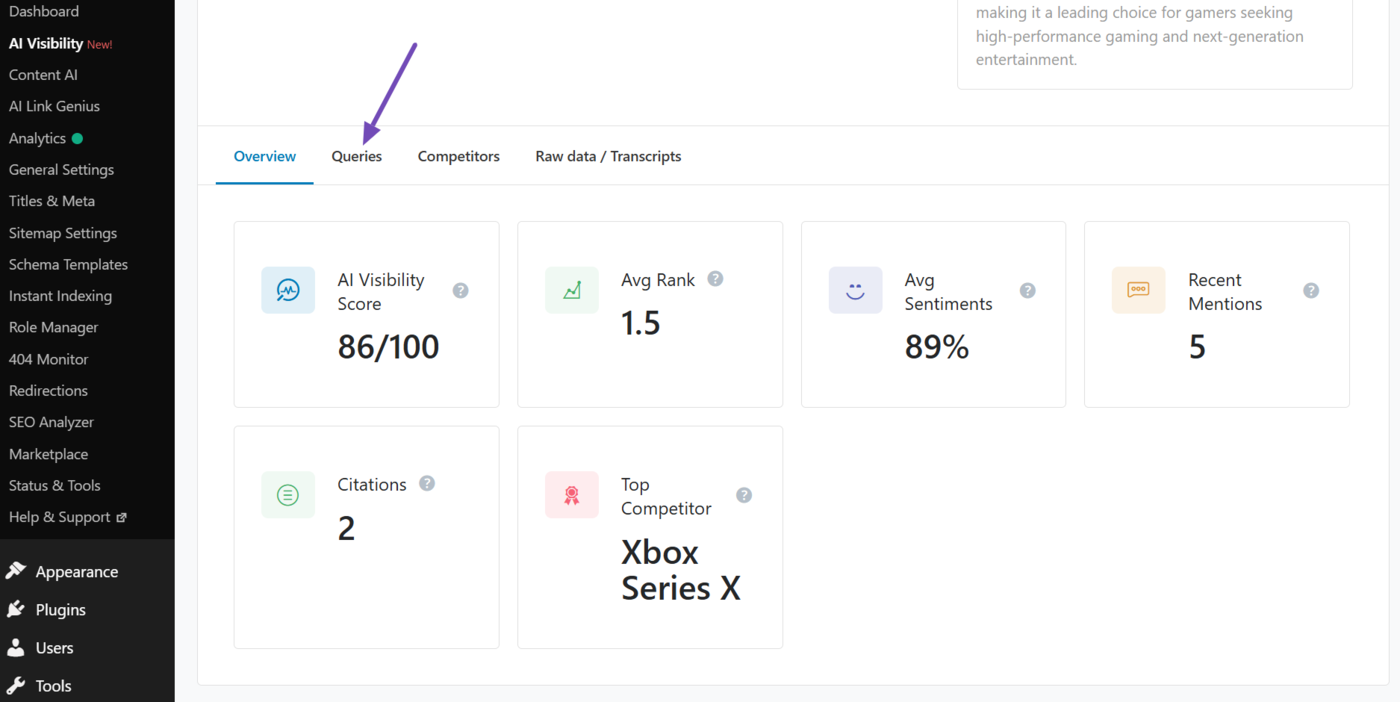Open the Raw data / Transcripts tab
This screenshot has width=1400, height=702.
[x=608, y=156]
